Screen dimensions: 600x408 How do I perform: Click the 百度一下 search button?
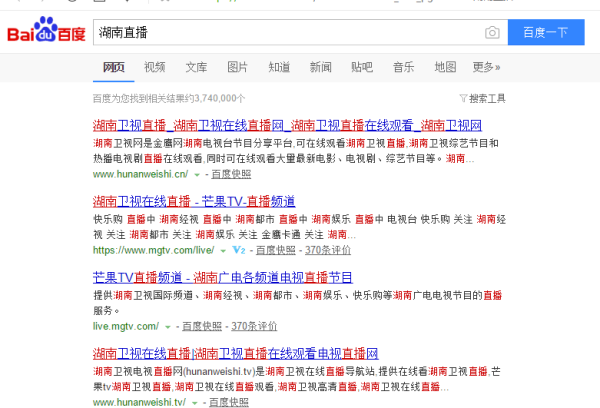point(546,32)
